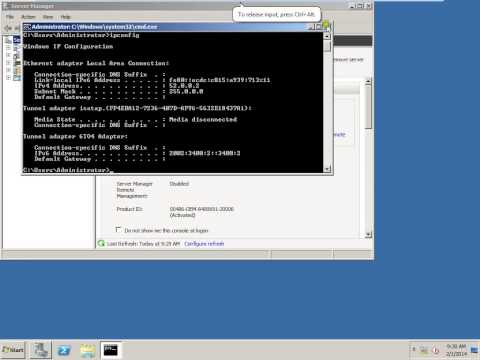Click the command prompt scroll down arrow
The image size is (480, 360).
coord(327,169)
